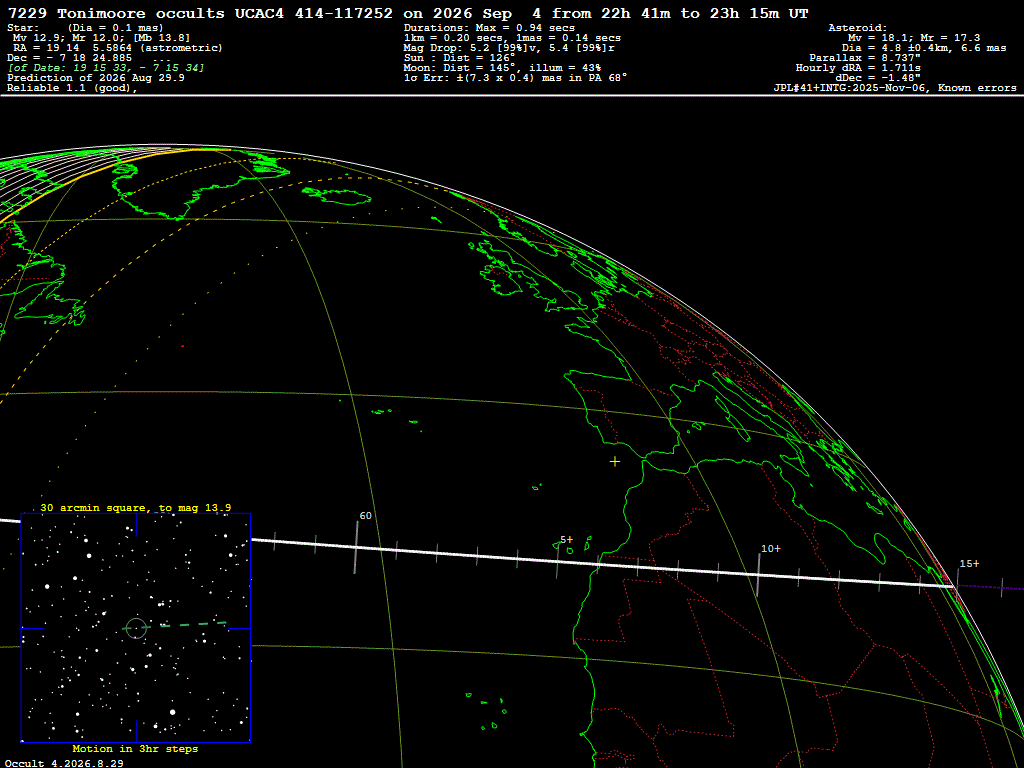Click the 'Hourly dRA = 1.711s' text
The width and height of the screenshot is (1024, 768).
(x=858, y=68)
